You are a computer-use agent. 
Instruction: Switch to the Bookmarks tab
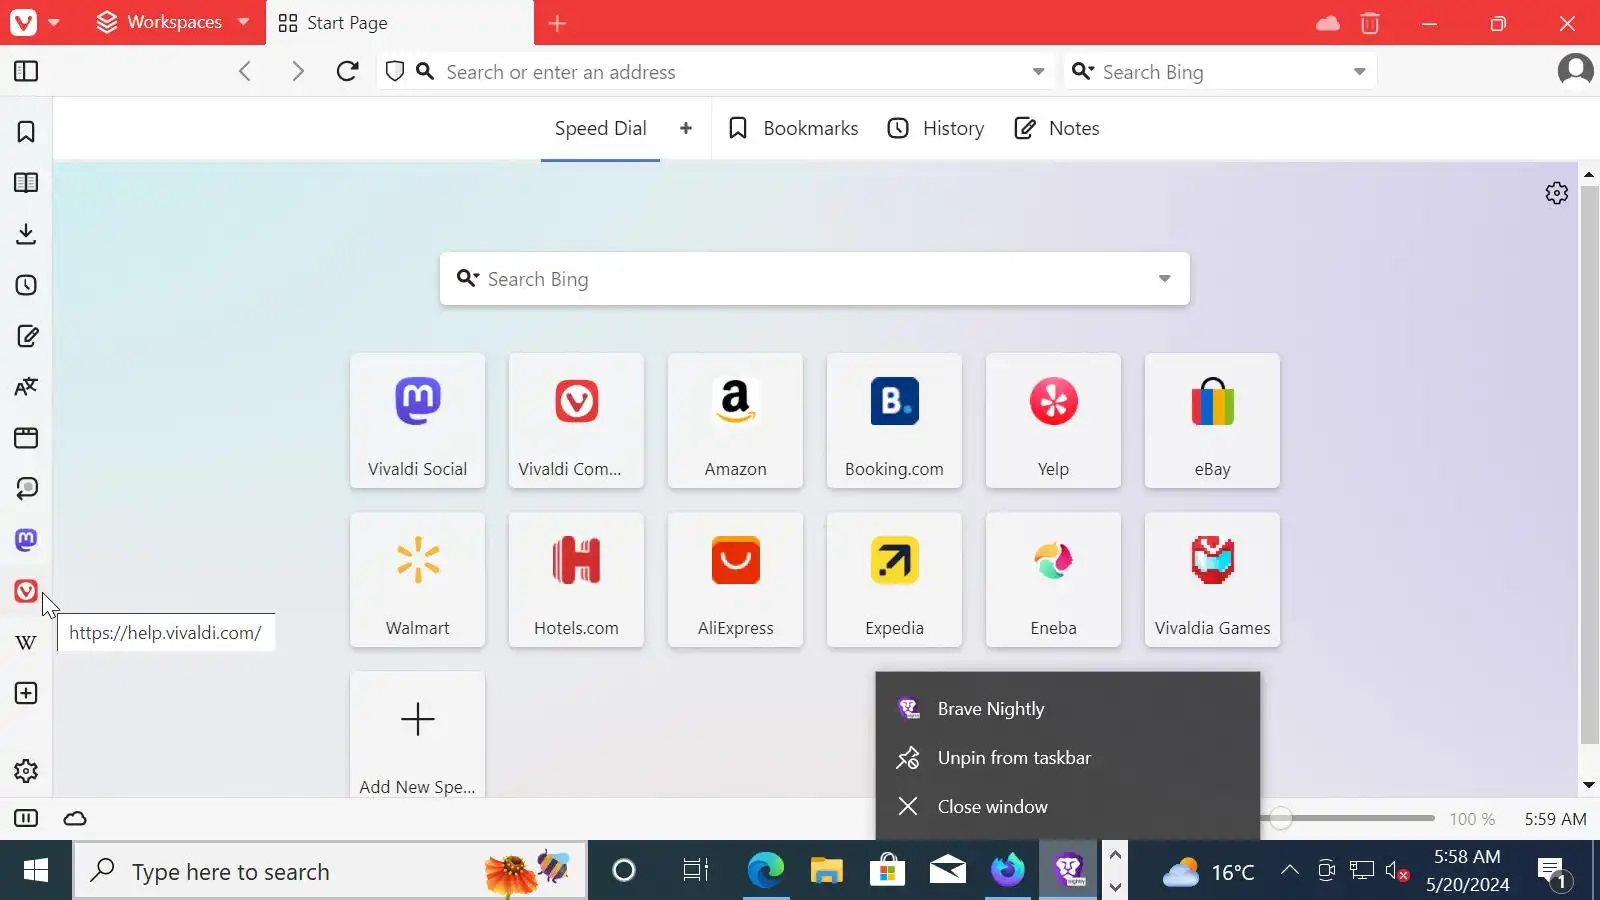(x=794, y=128)
